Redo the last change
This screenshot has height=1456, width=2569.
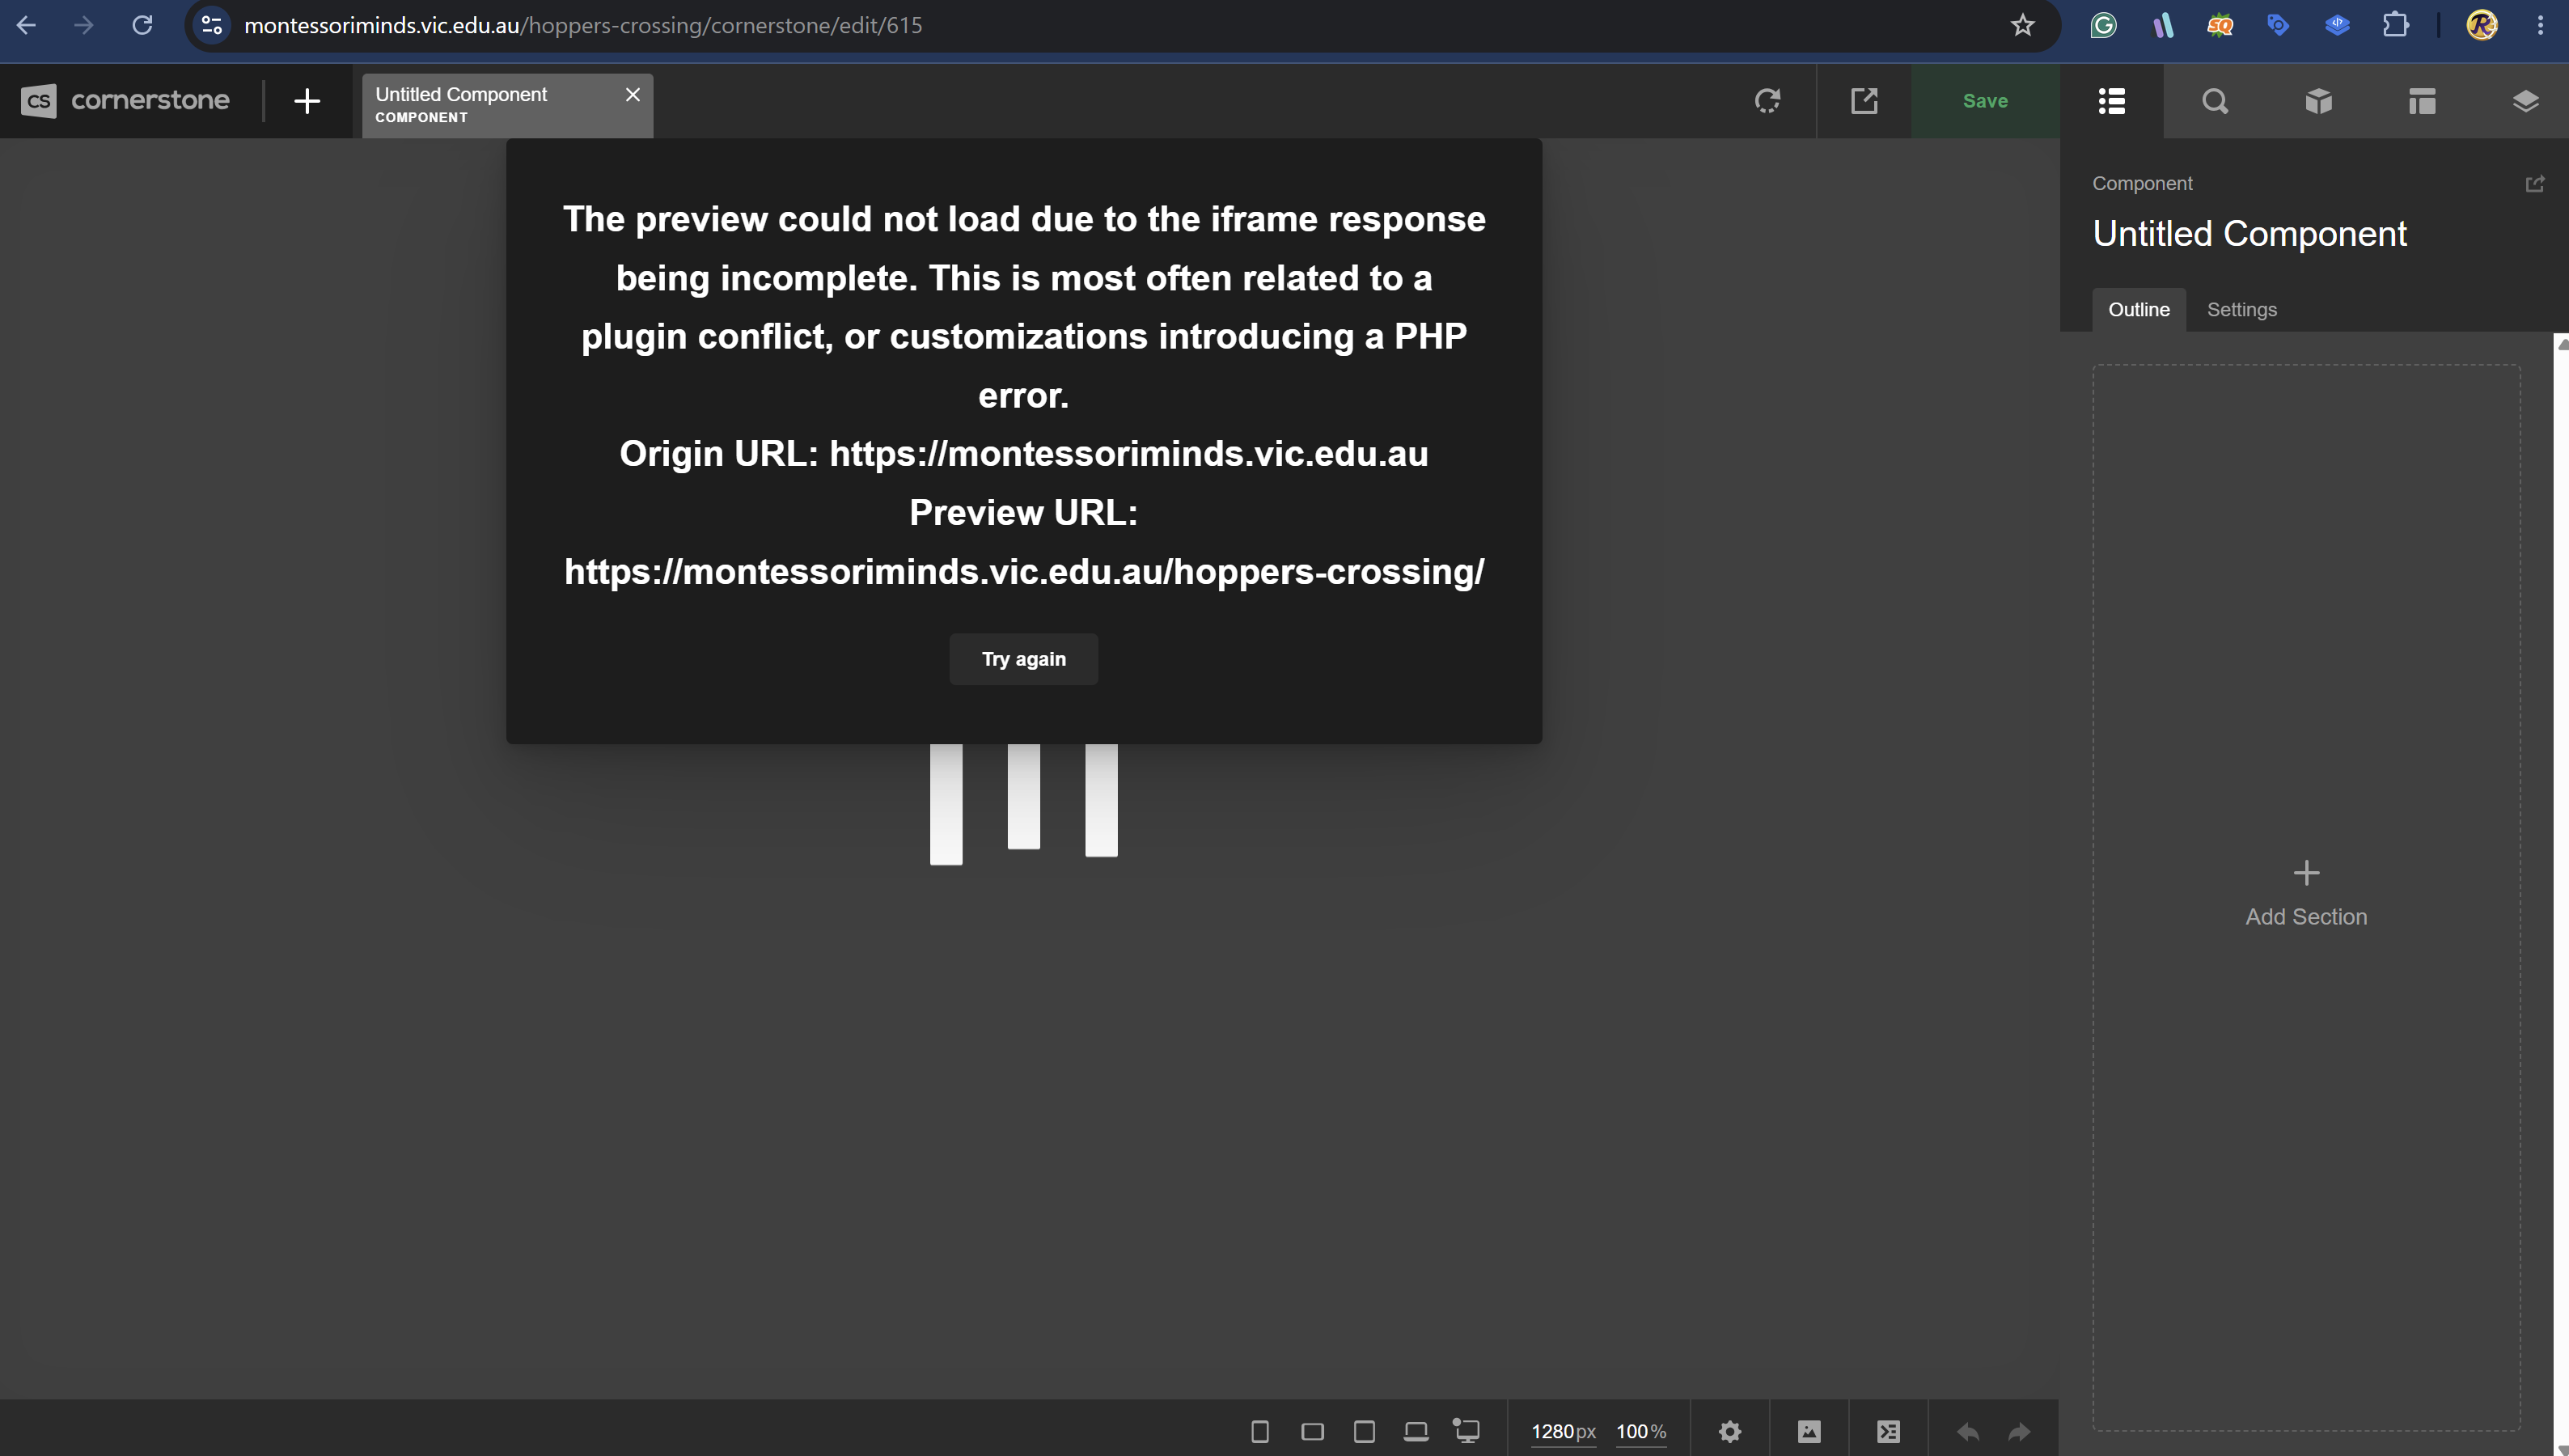pyautogui.click(x=2019, y=1431)
